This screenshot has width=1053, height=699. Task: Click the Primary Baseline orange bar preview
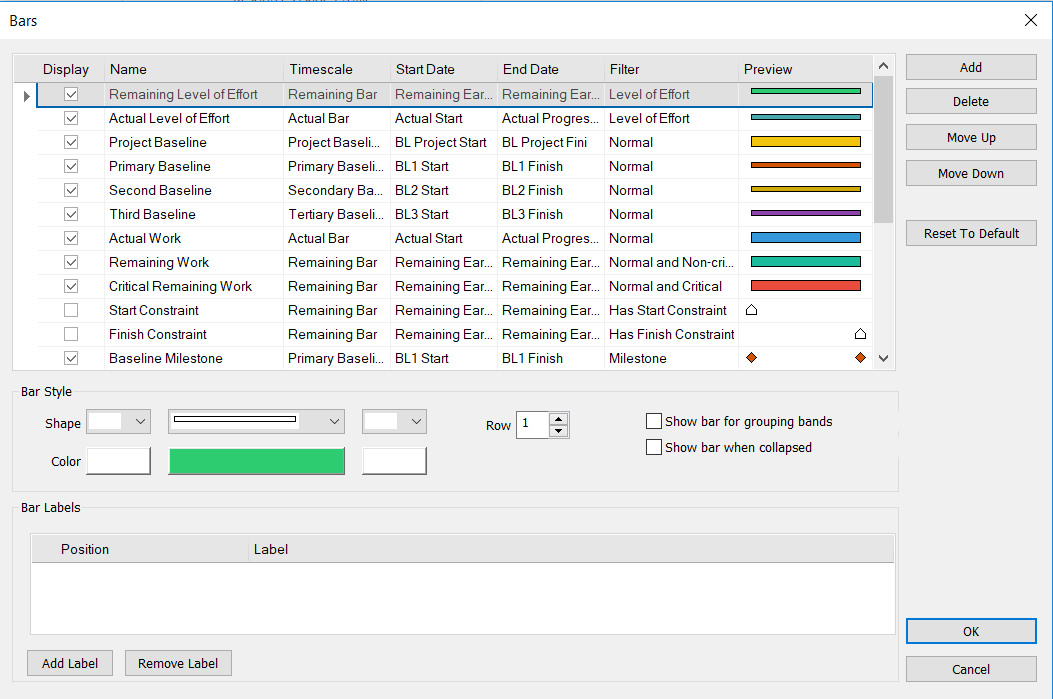pyautogui.click(x=805, y=166)
